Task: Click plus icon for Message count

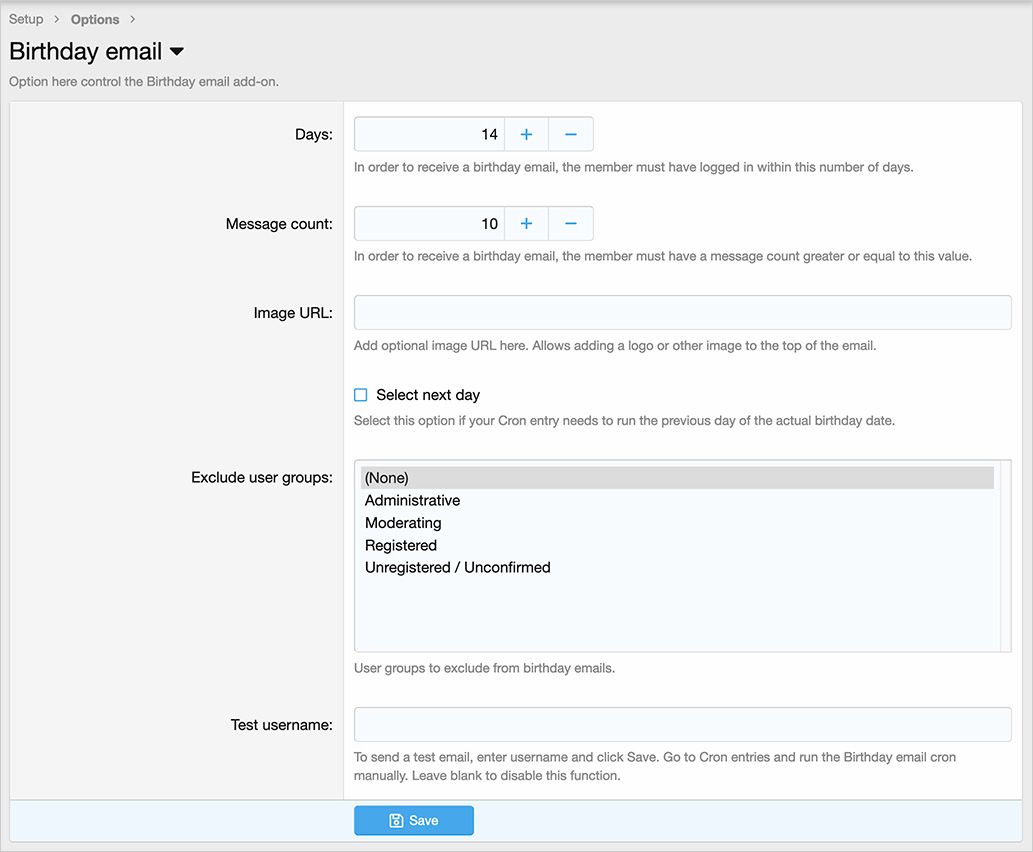Action: point(526,224)
